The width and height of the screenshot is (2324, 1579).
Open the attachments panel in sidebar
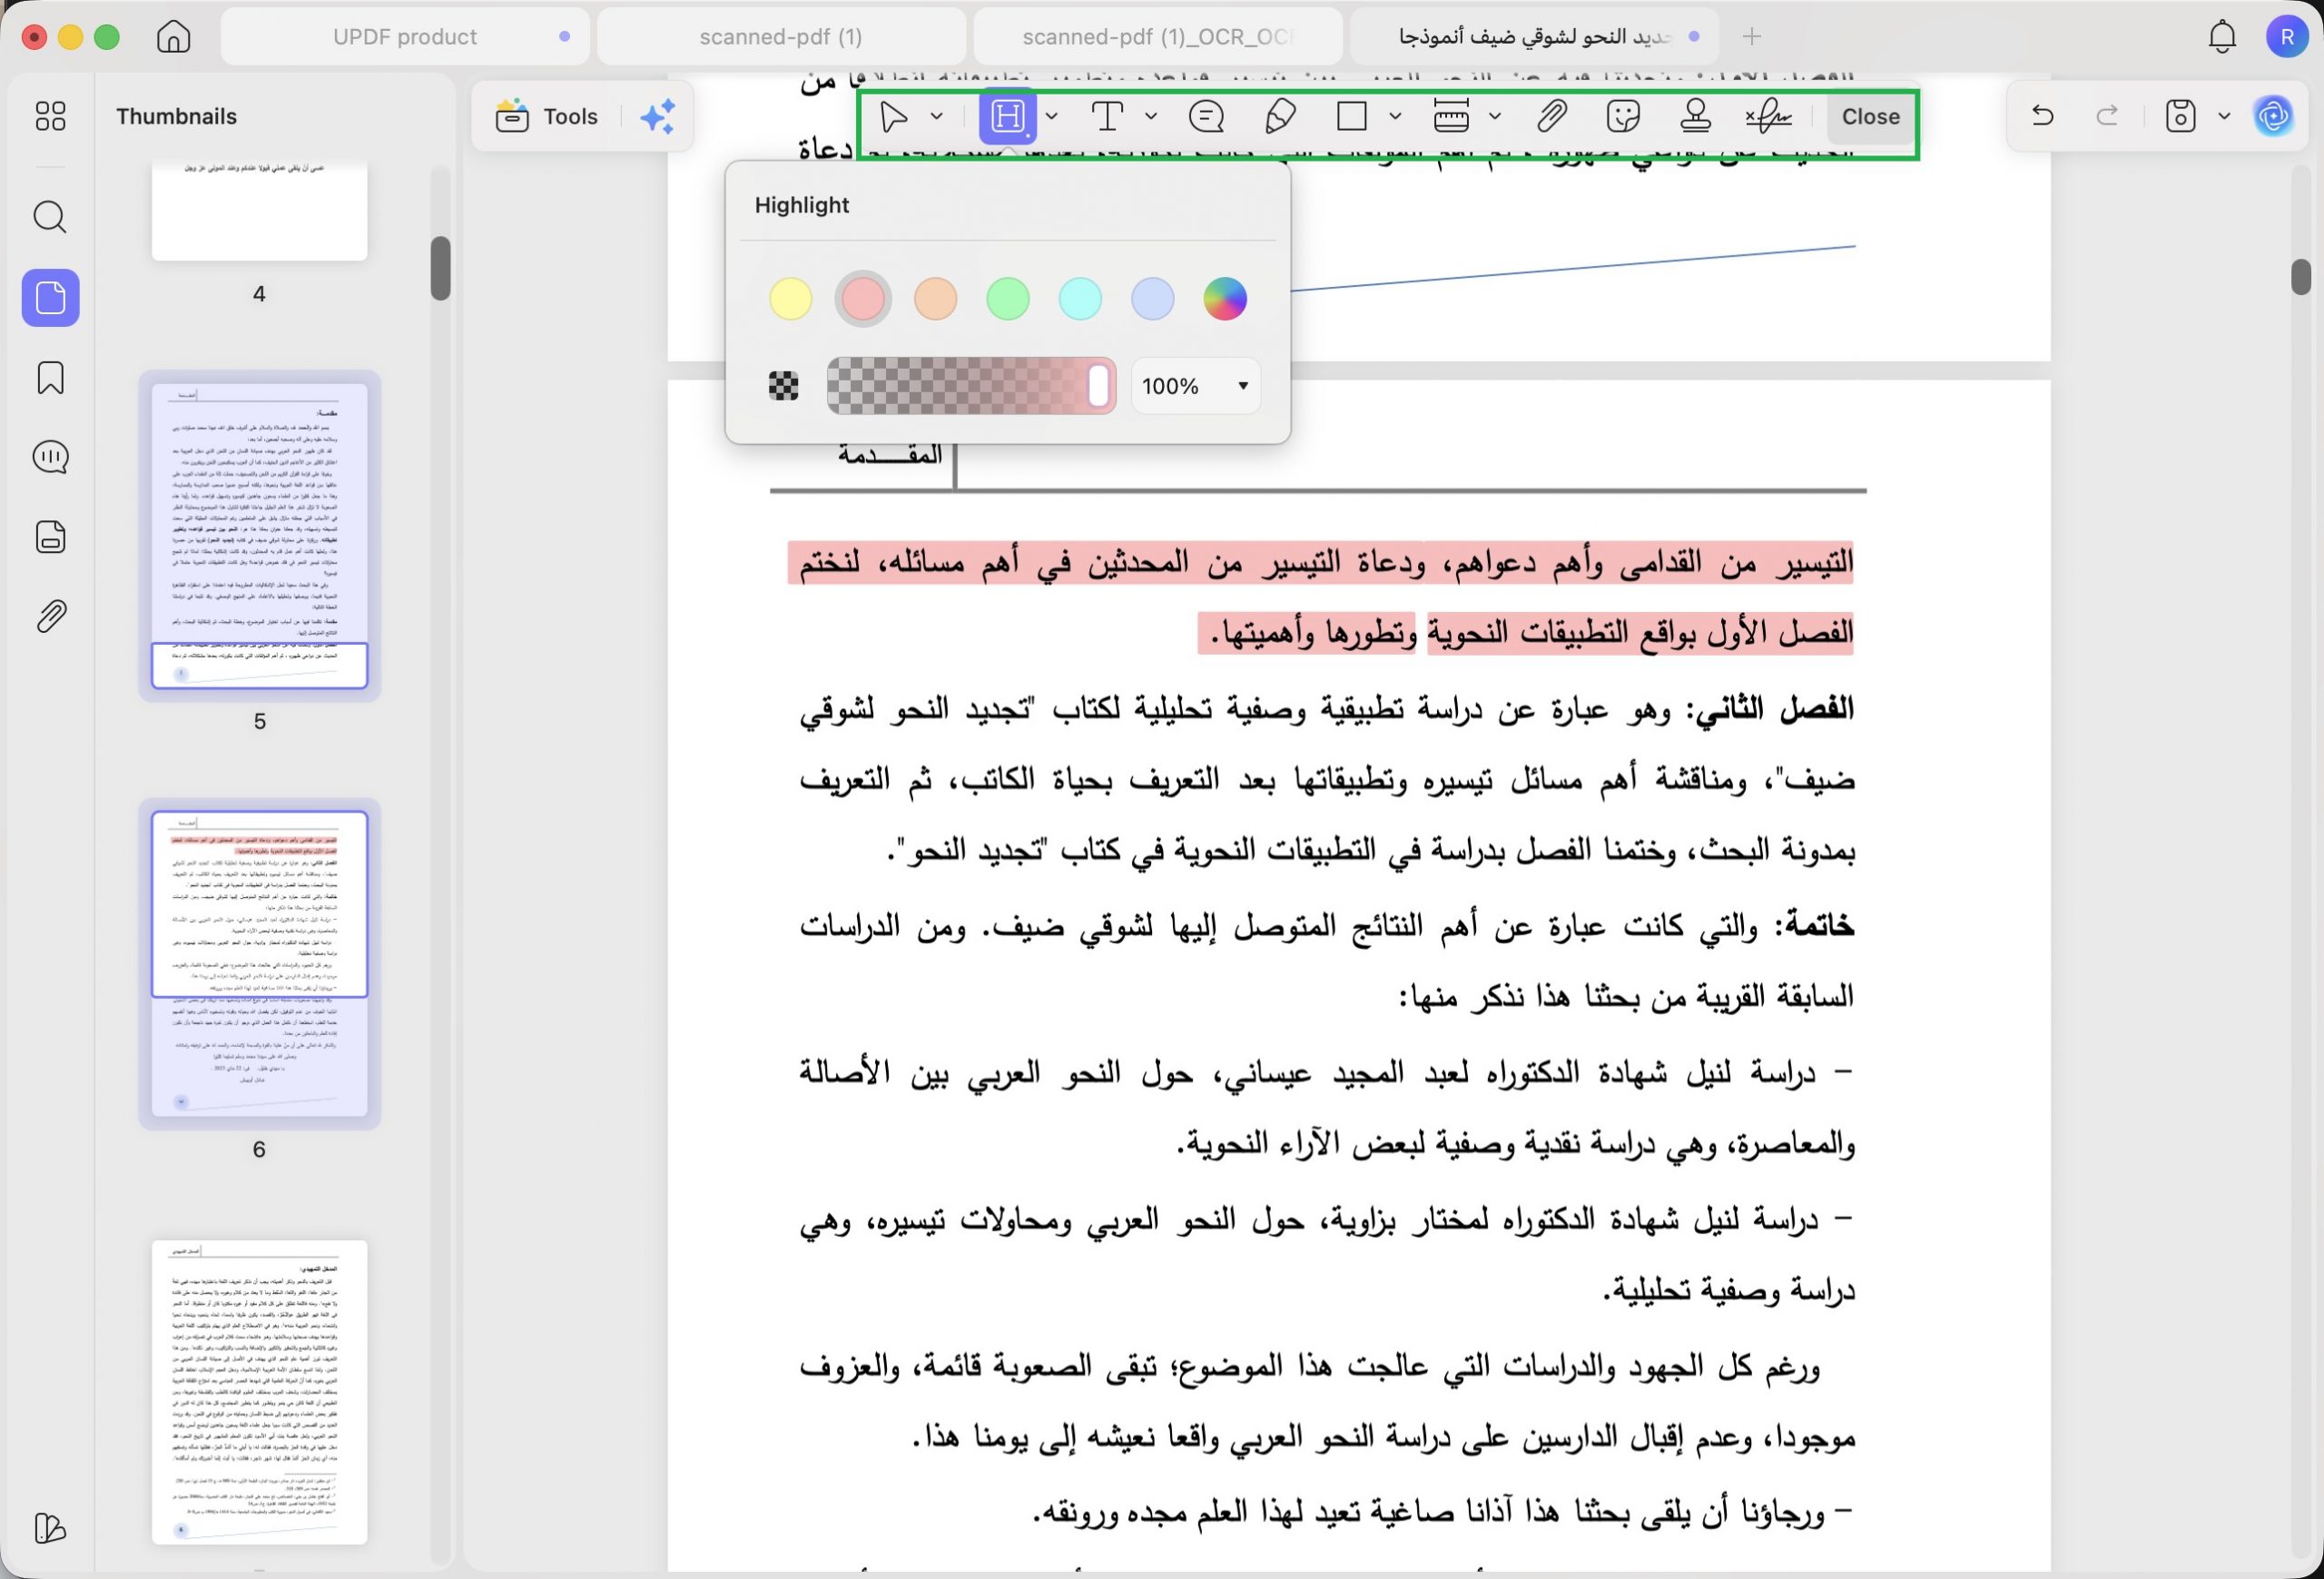click(50, 616)
